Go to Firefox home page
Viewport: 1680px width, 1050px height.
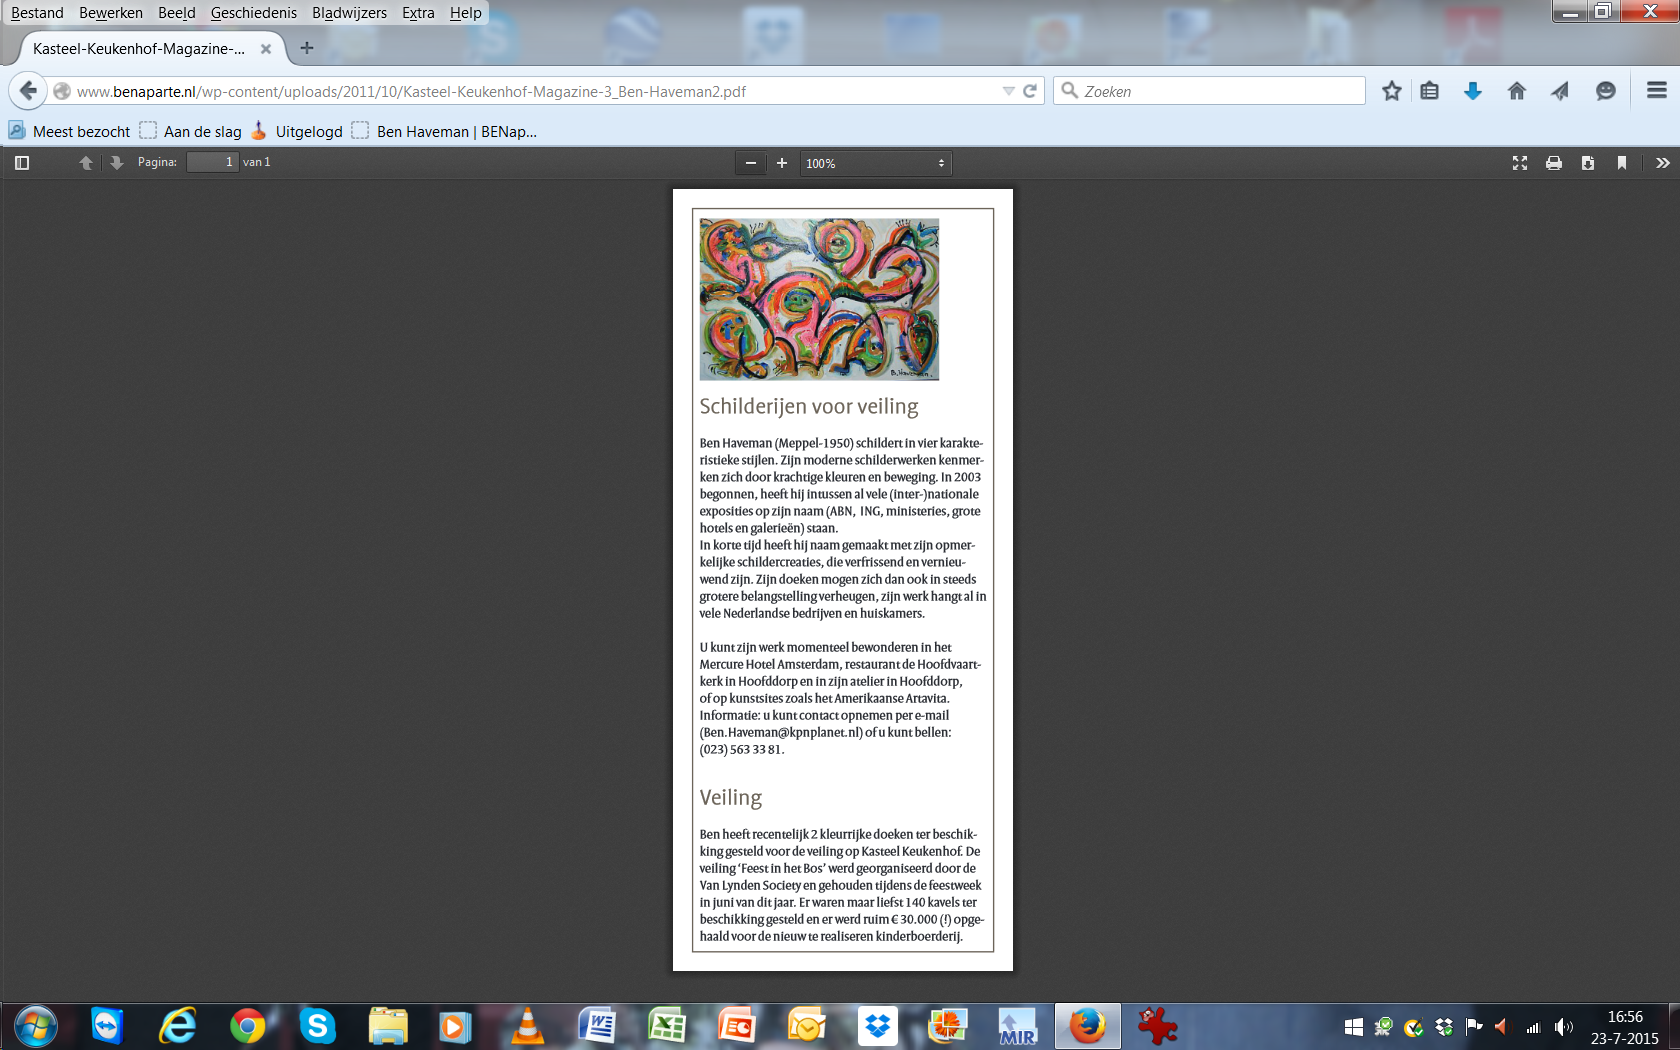tap(1517, 91)
